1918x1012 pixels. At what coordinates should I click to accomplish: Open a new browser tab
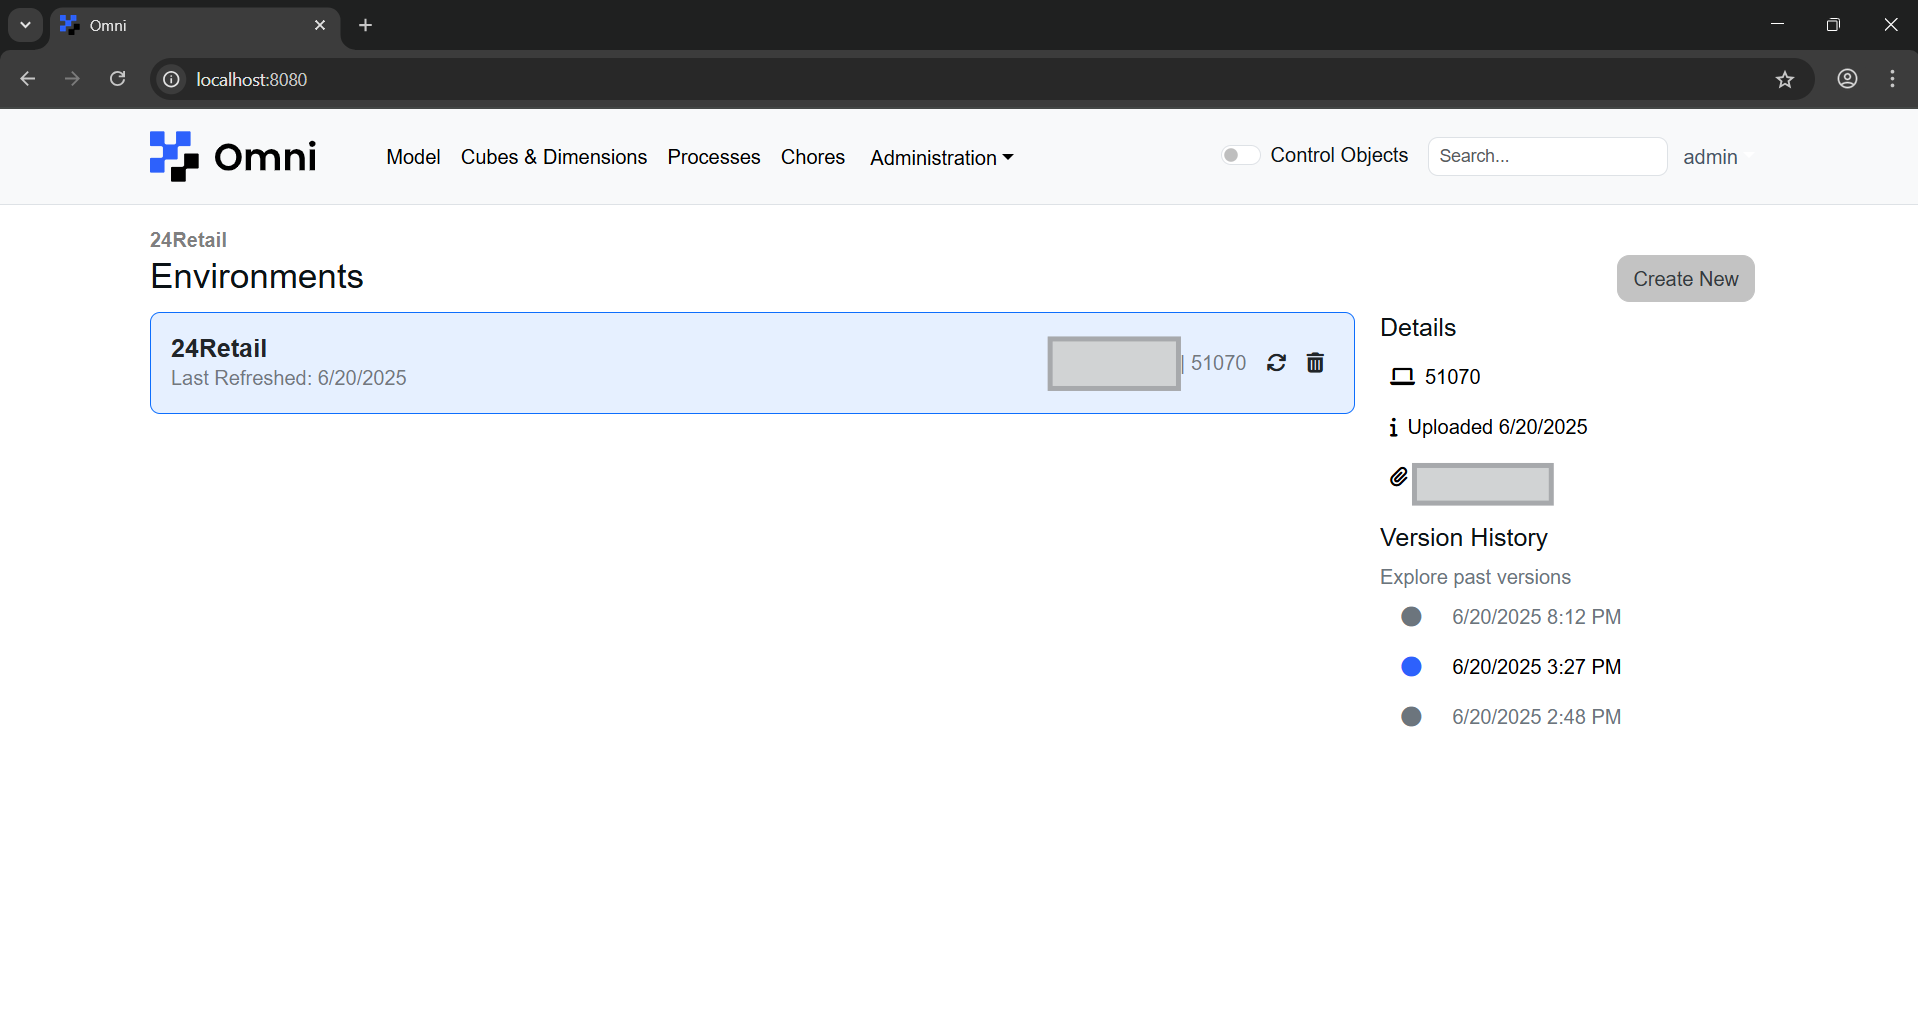tap(366, 25)
